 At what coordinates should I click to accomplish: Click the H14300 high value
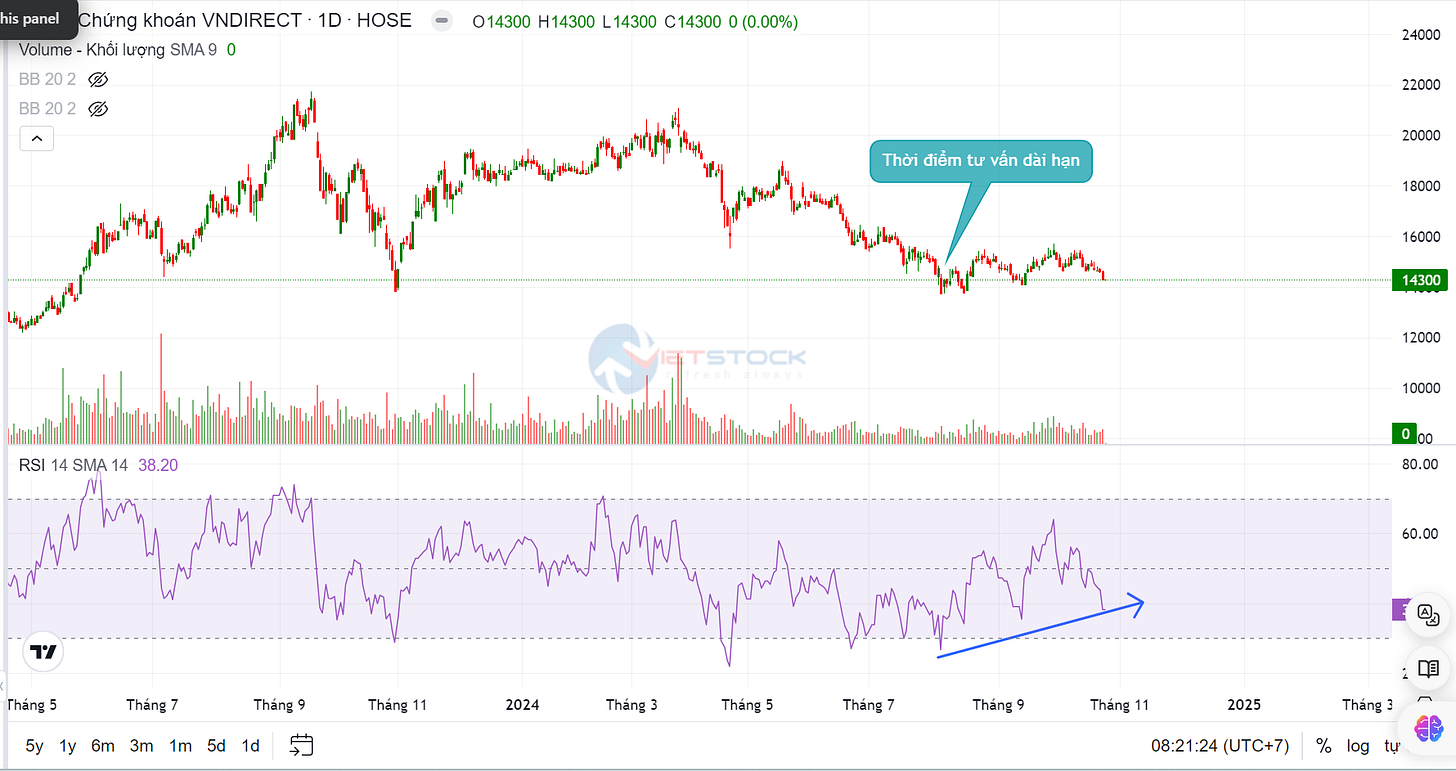point(569,21)
